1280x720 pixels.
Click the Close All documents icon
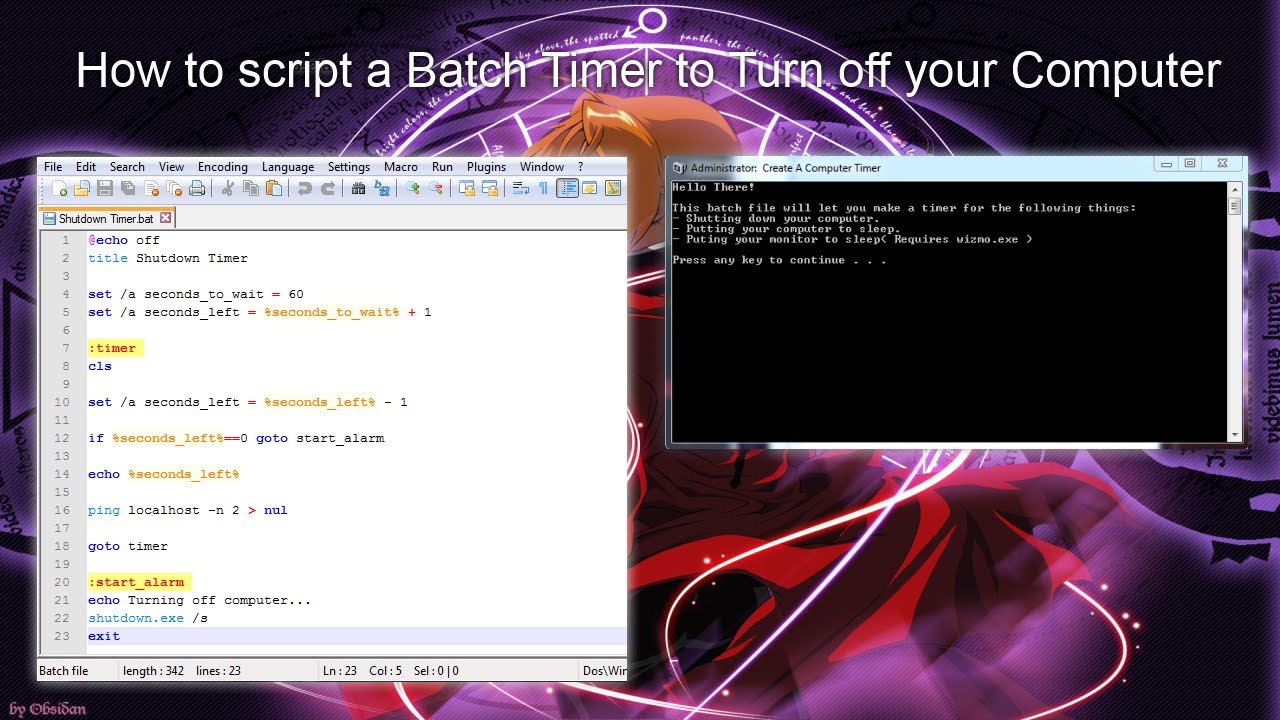click(x=174, y=188)
